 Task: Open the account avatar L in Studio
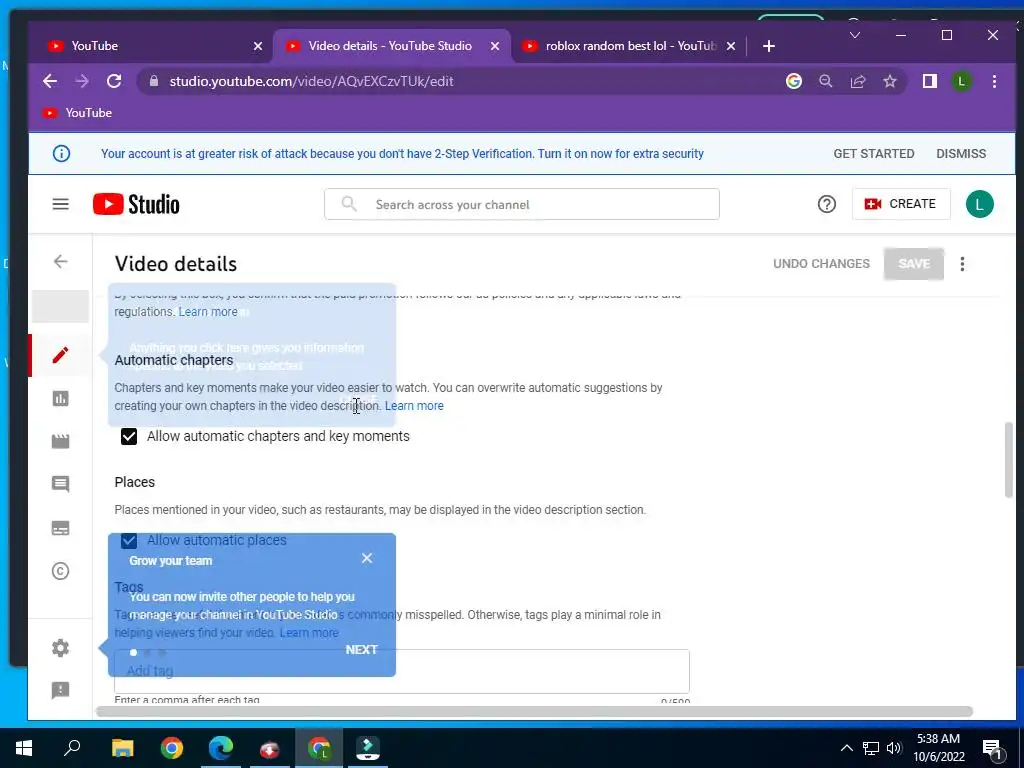[979, 204]
